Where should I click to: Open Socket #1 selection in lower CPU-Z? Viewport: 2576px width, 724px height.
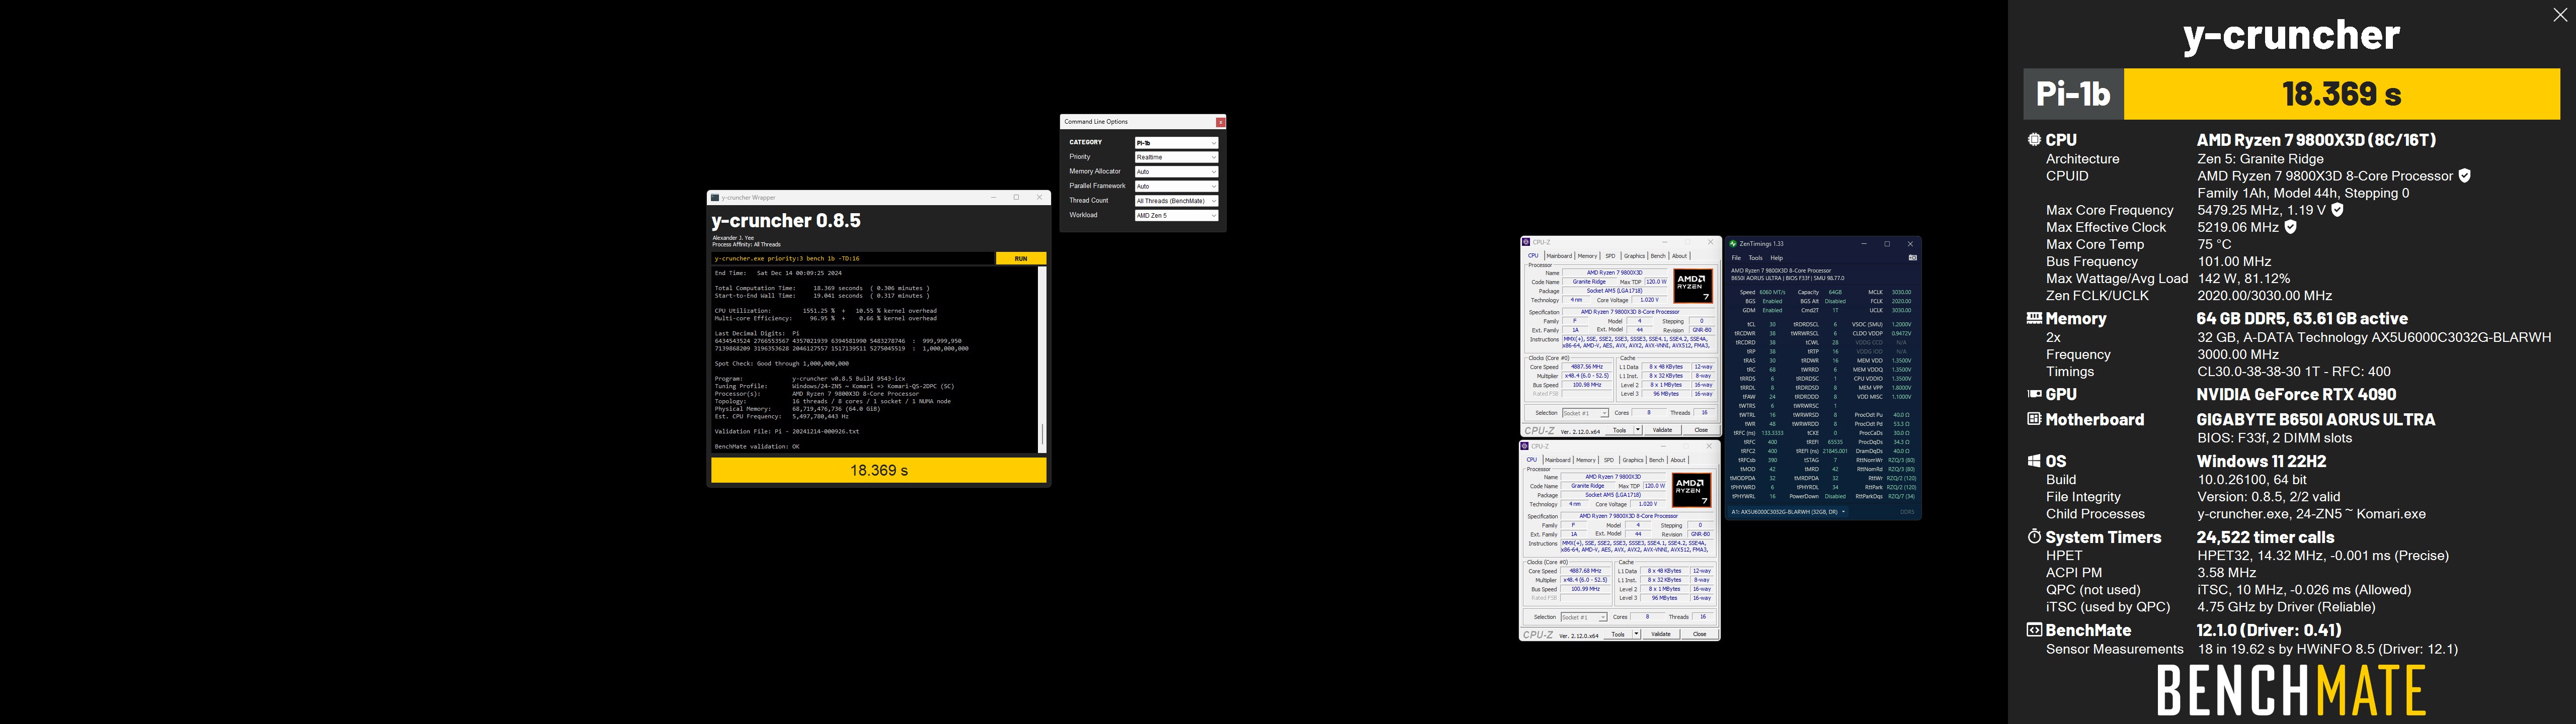point(1584,617)
